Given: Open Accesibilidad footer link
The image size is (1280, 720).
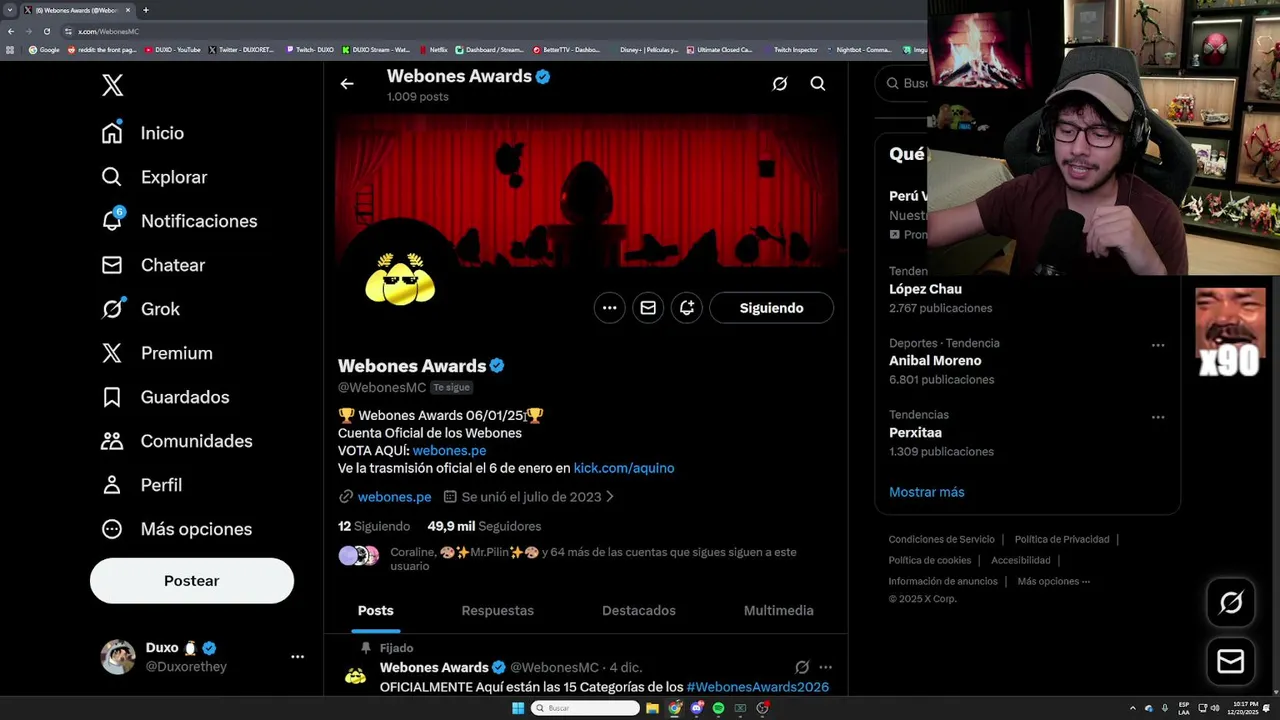Looking at the screenshot, I should pos(1021,561).
